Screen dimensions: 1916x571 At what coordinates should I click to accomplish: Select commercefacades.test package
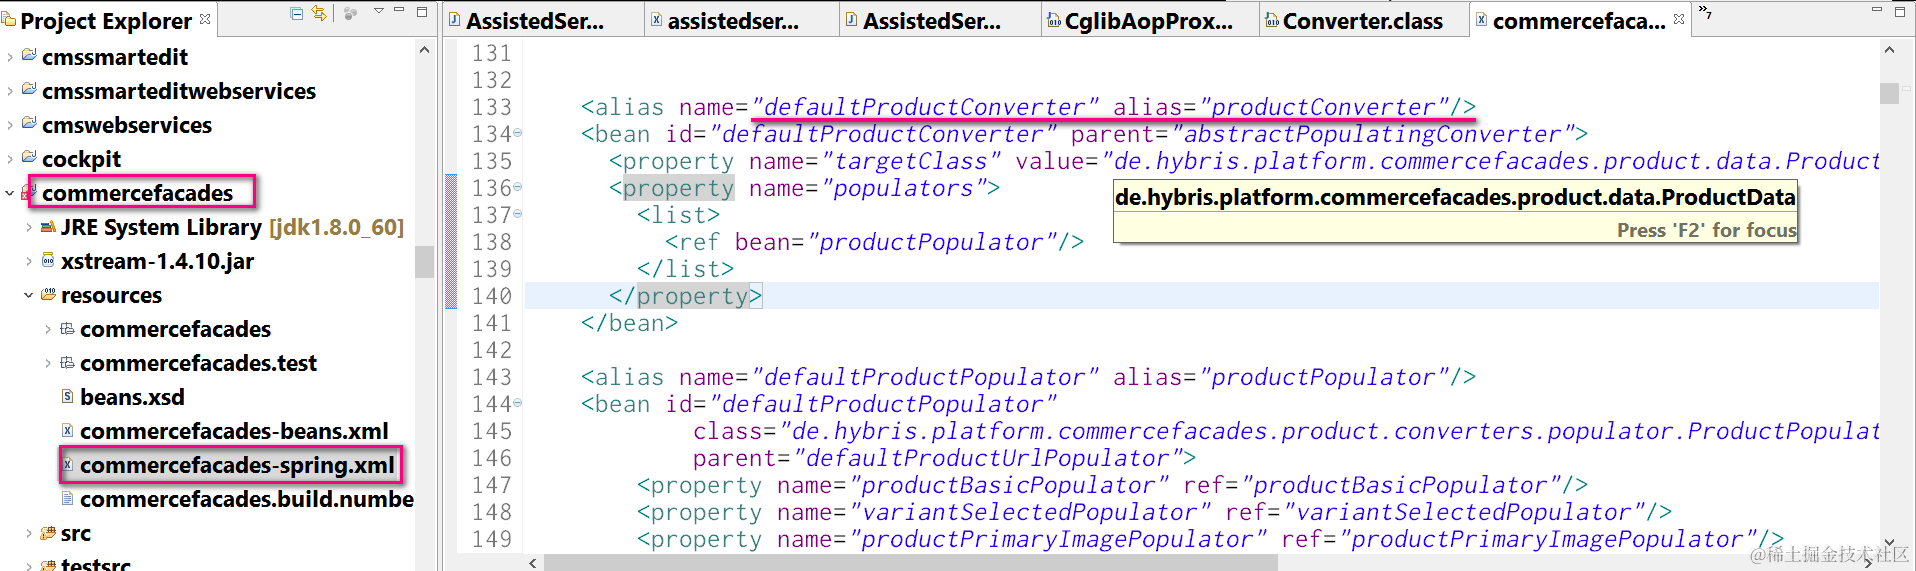pyautogui.click(x=198, y=363)
